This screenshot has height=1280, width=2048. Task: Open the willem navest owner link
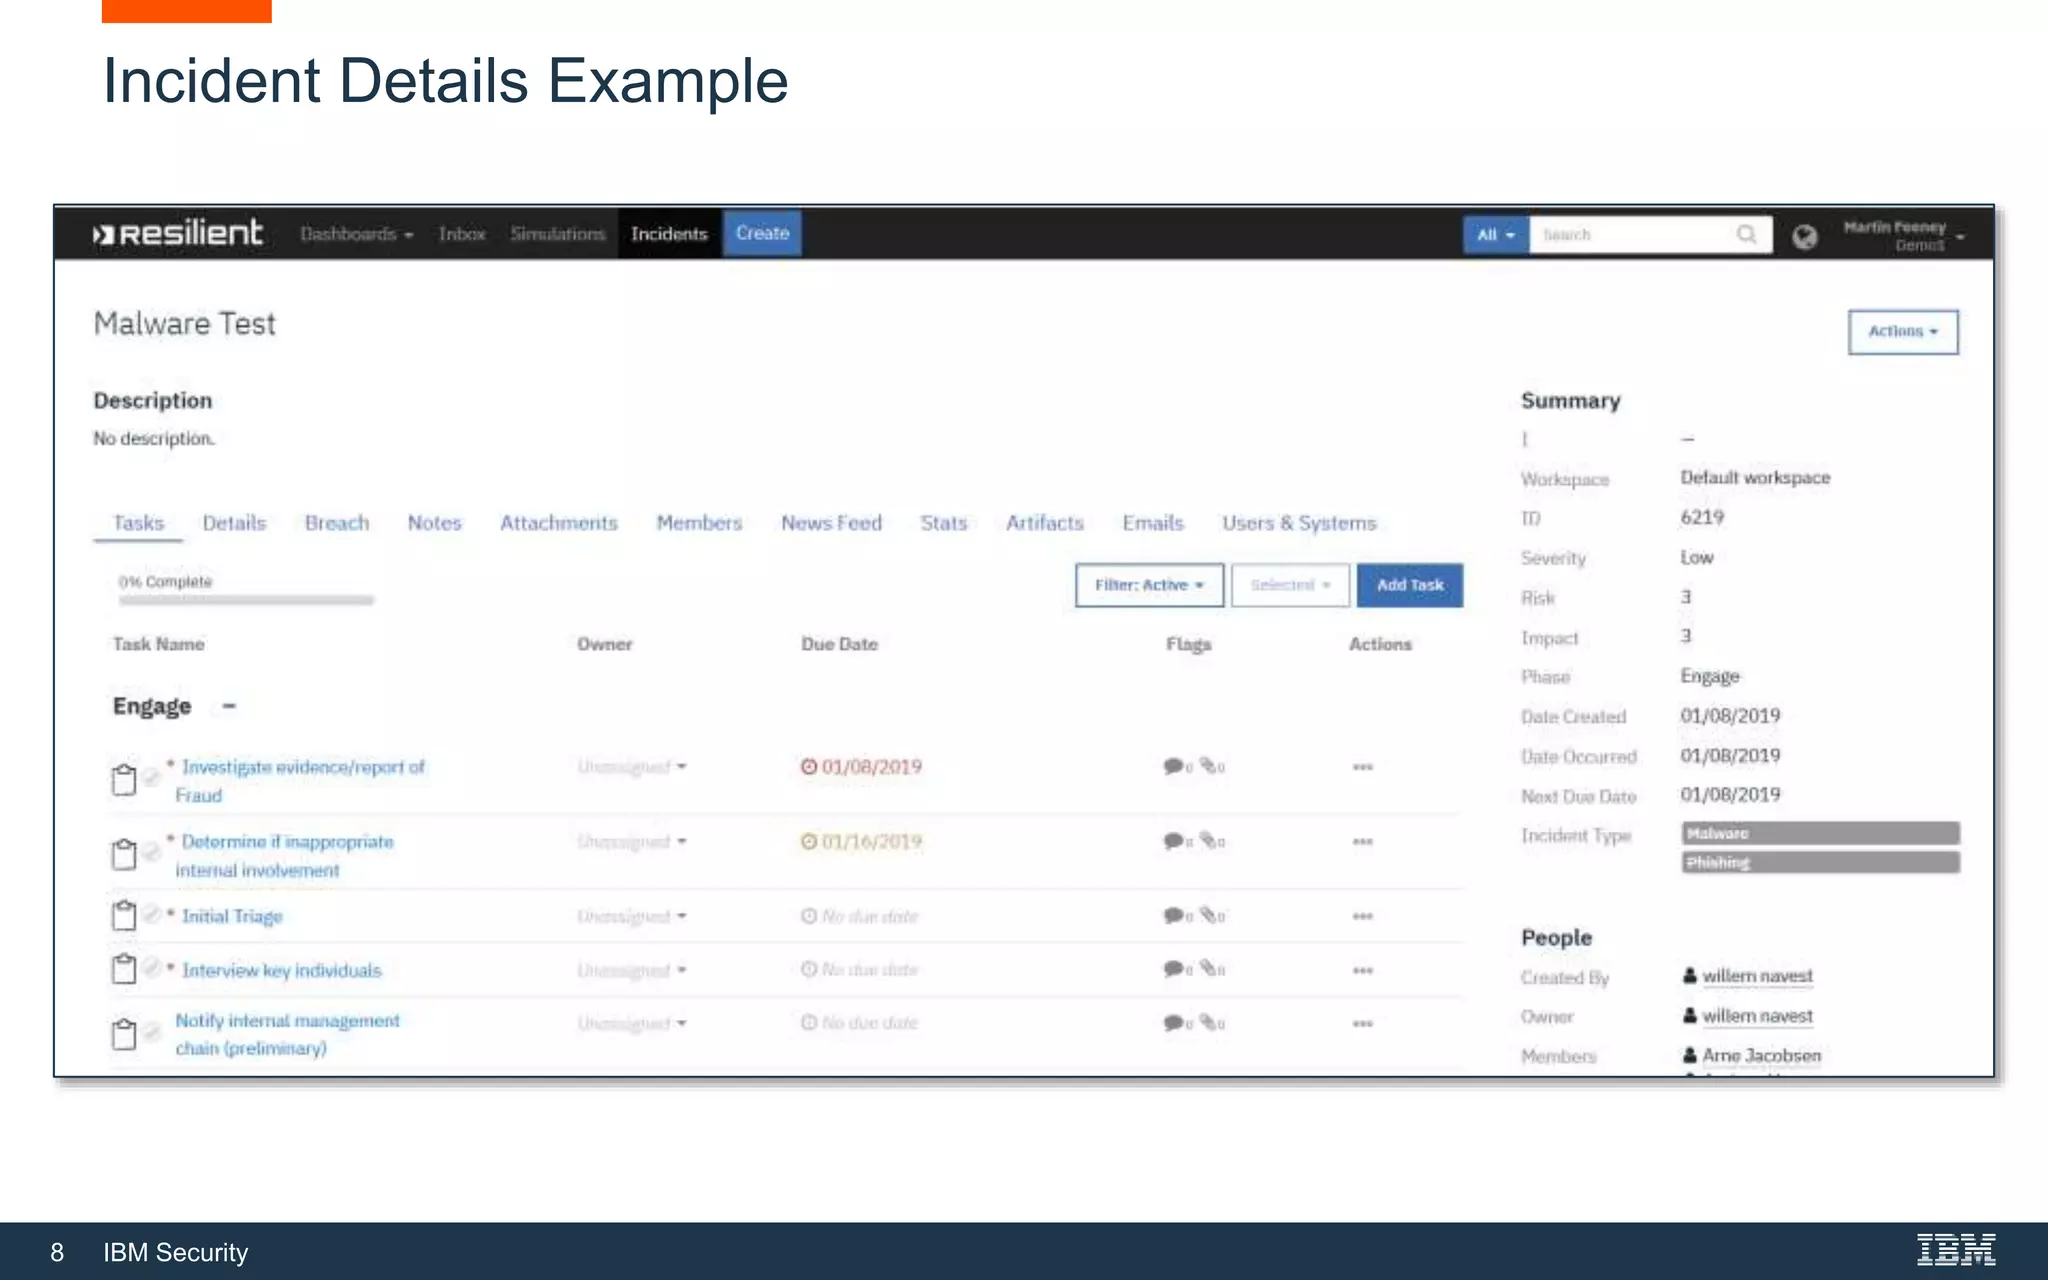pos(1757,1016)
